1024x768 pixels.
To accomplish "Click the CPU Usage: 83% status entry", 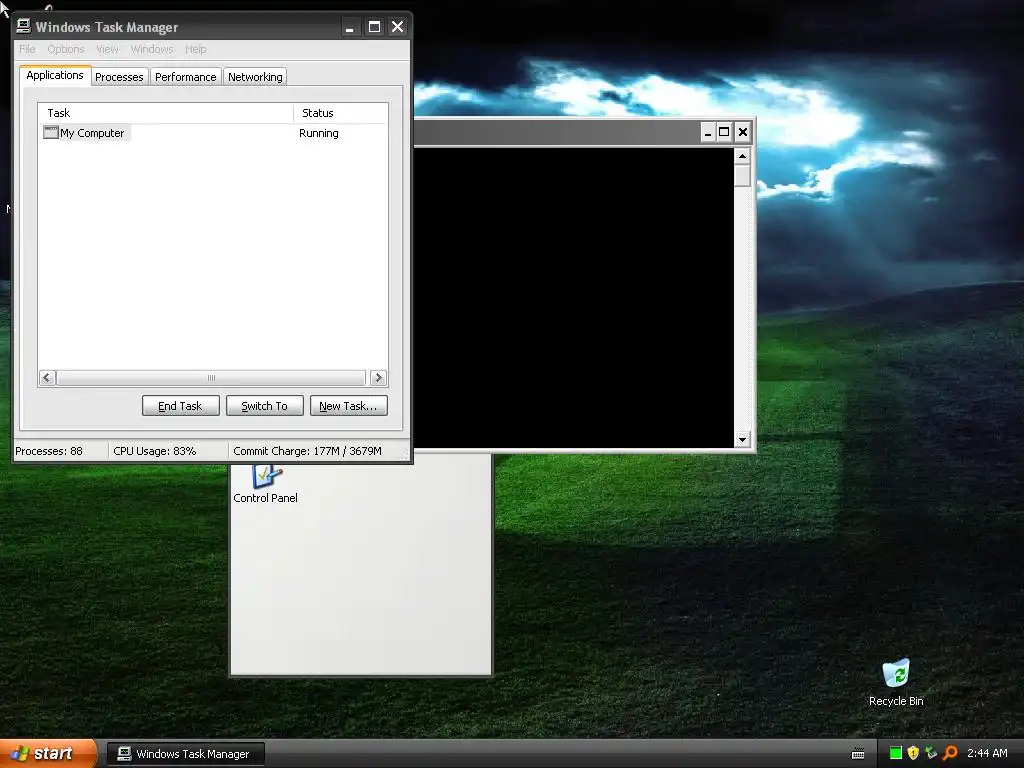I will (x=155, y=451).
